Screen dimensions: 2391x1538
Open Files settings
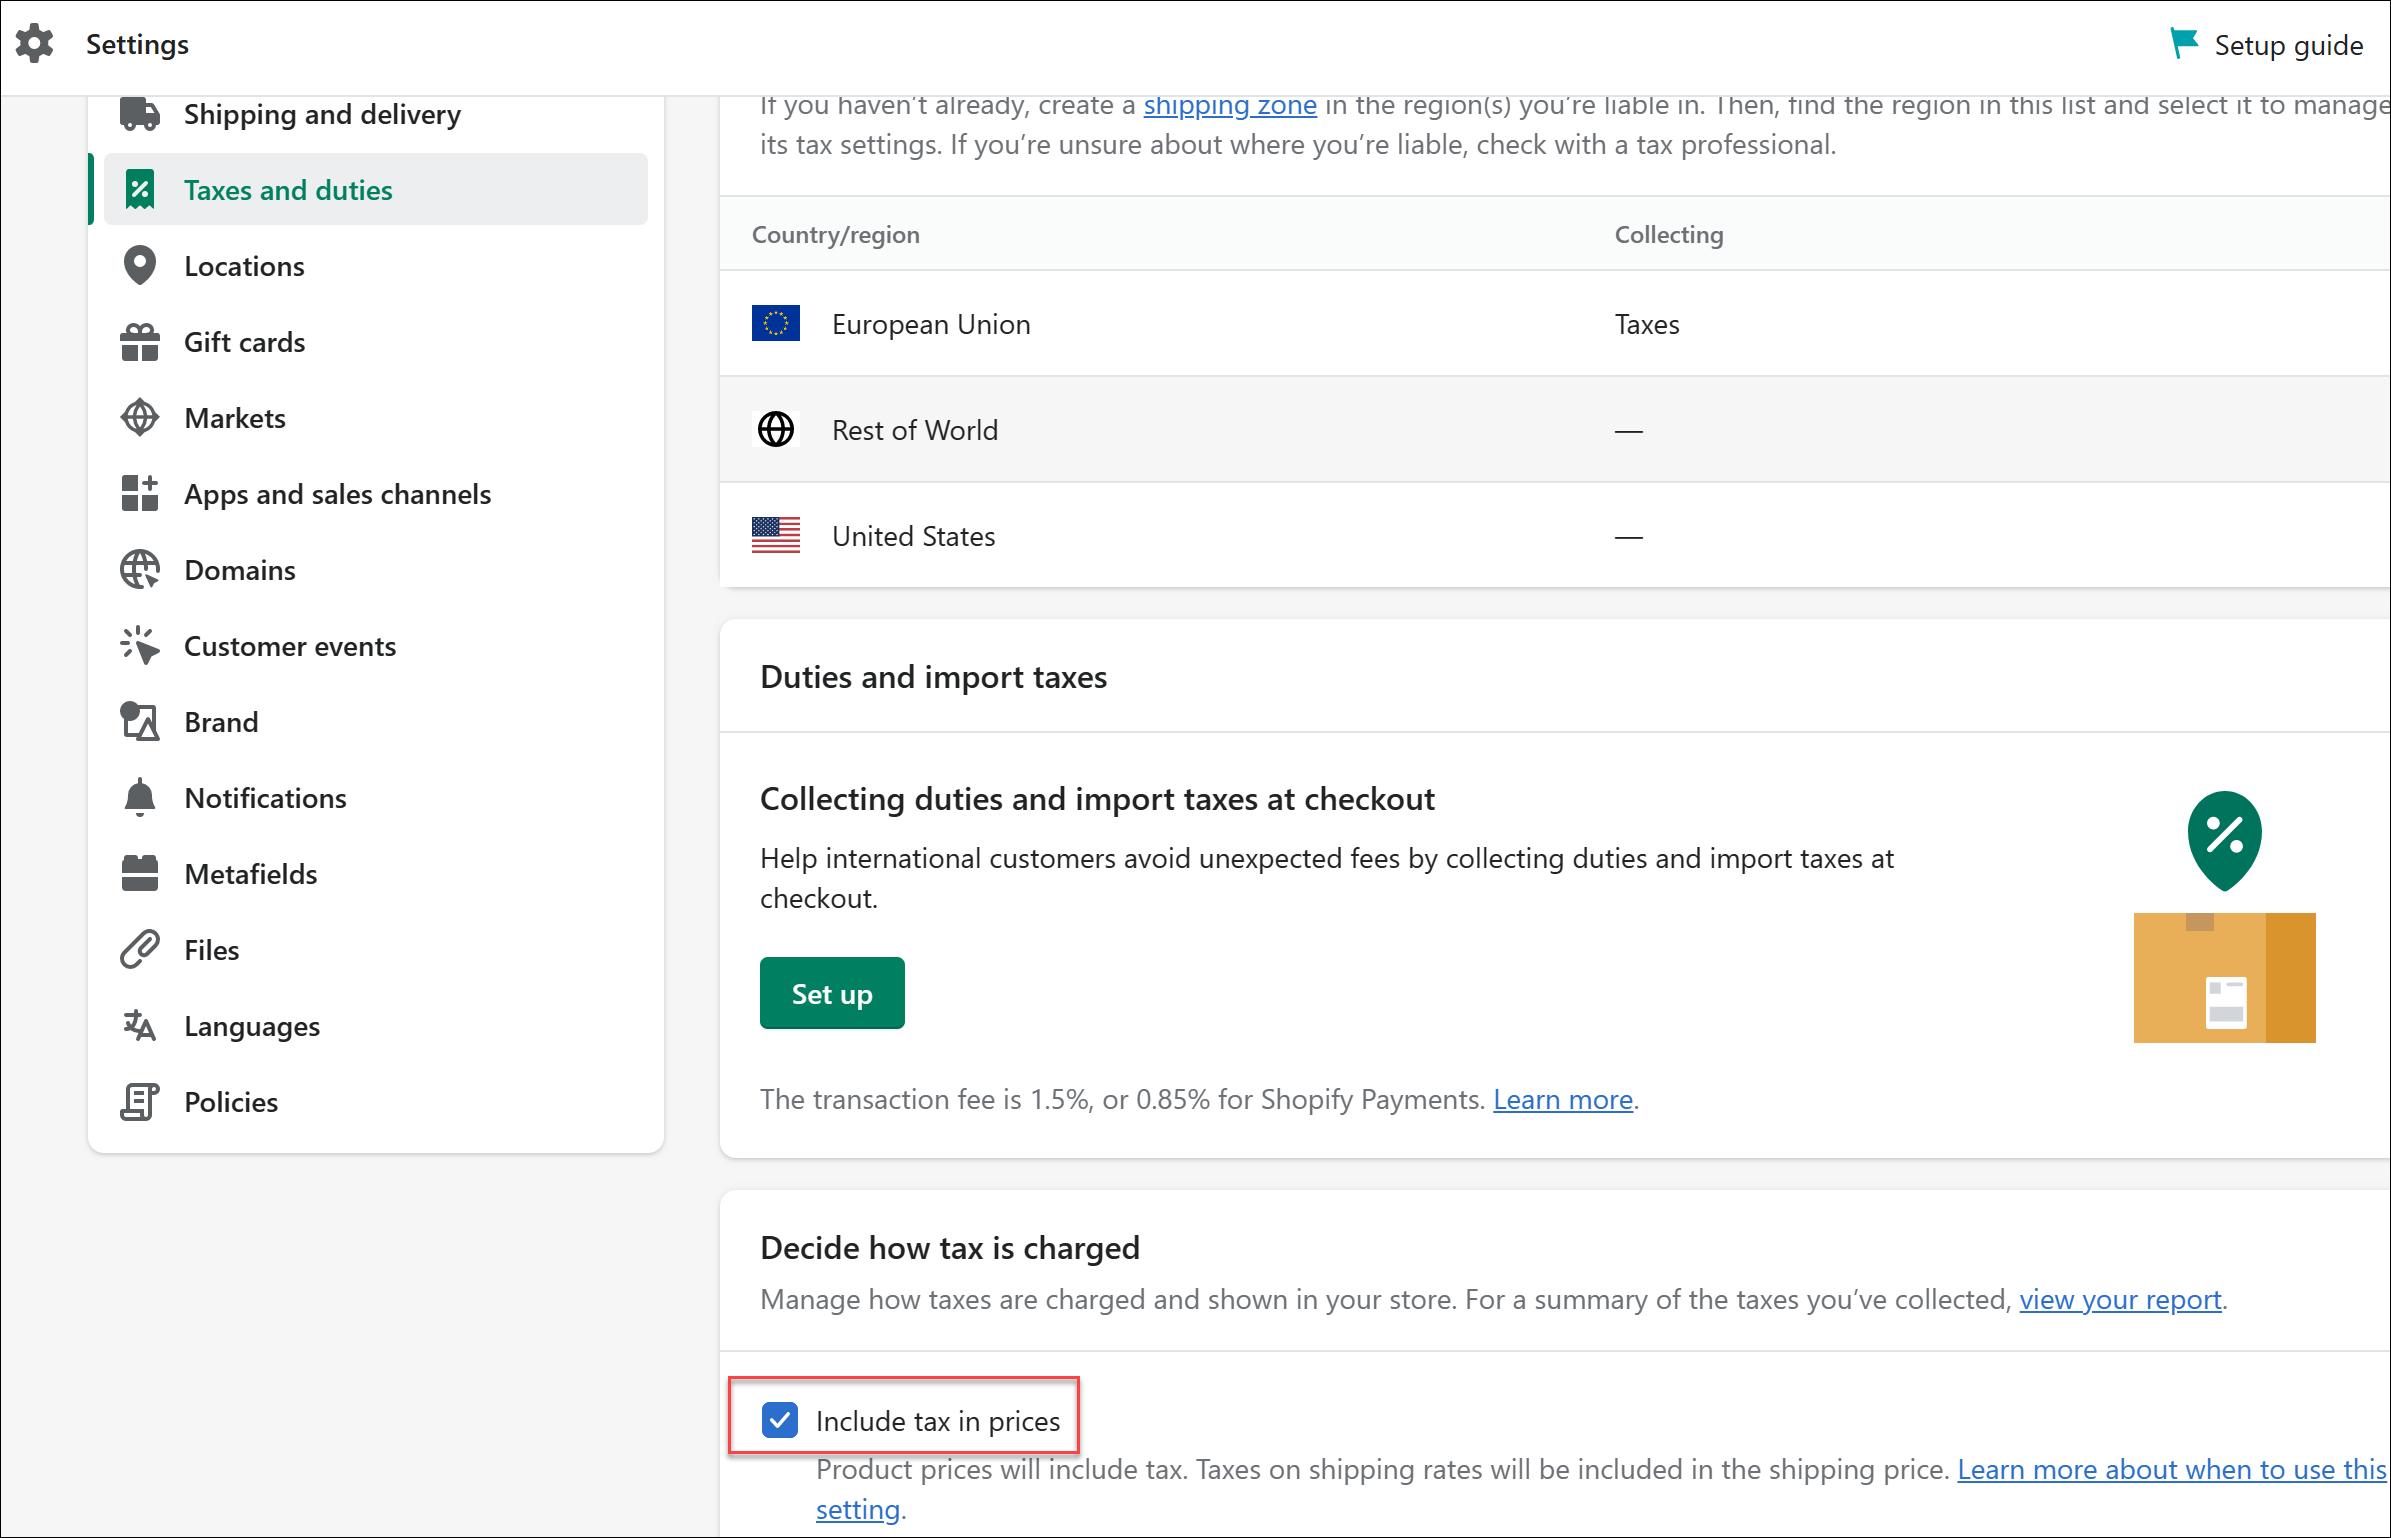point(376,950)
